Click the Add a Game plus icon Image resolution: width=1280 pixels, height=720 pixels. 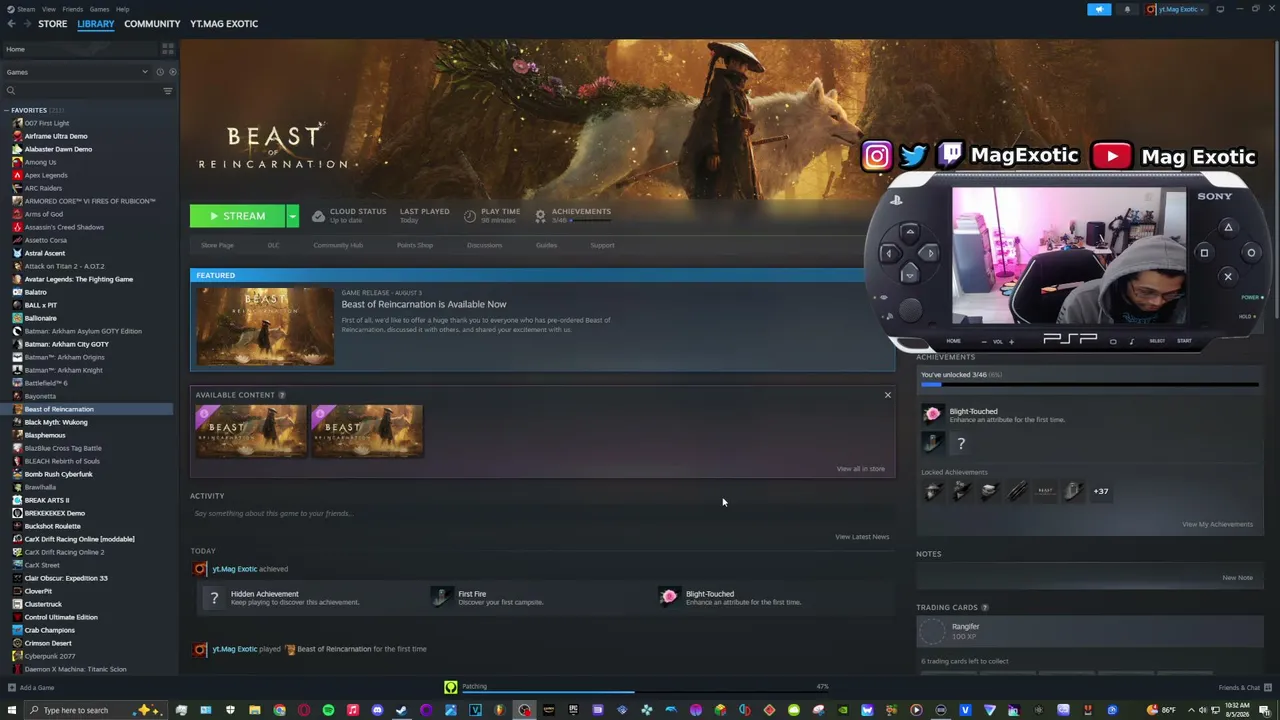[x=11, y=687]
